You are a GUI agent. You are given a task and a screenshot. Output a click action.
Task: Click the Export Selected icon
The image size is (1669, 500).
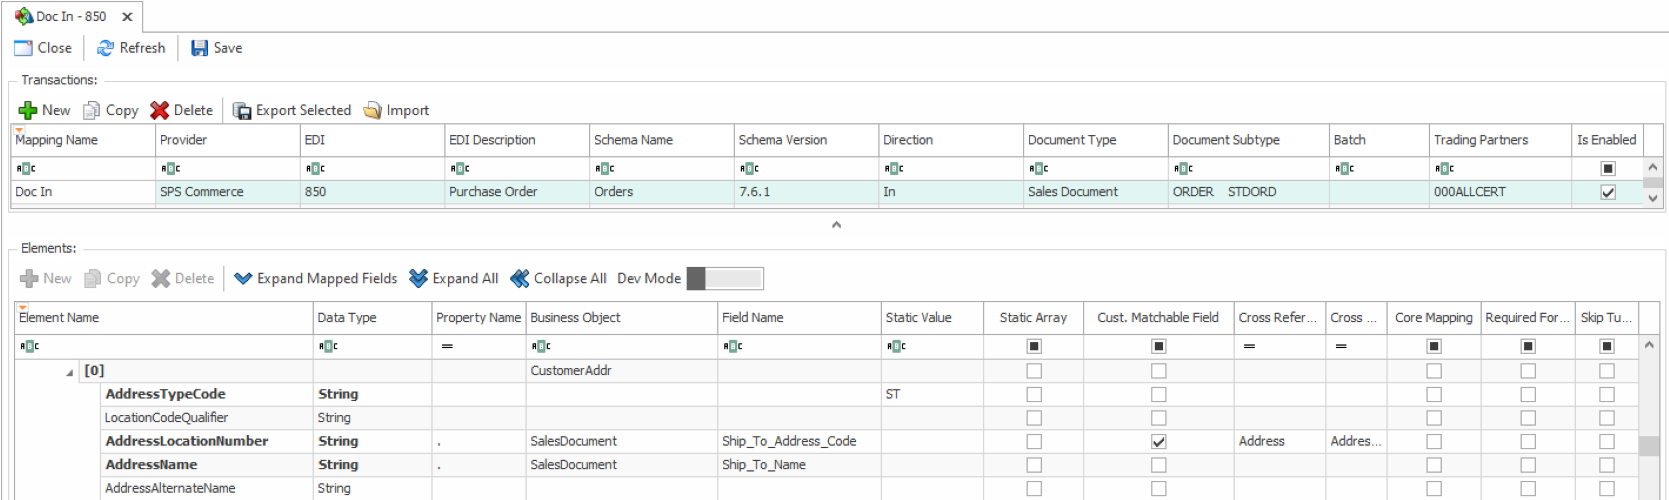242,110
